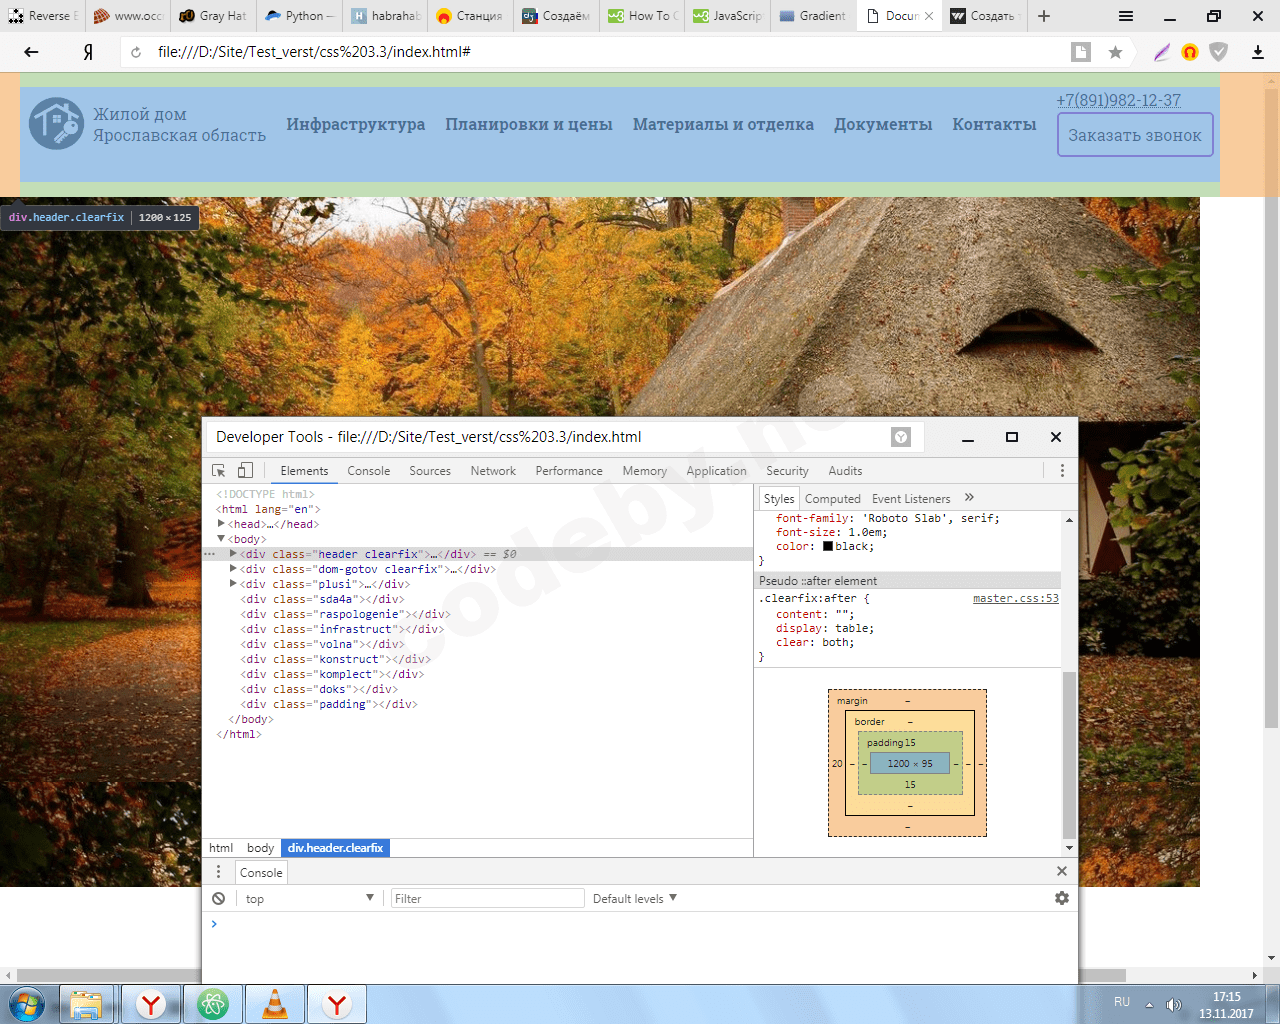Open the Default levels dropdown
1280x1024 pixels.
point(634,899)
